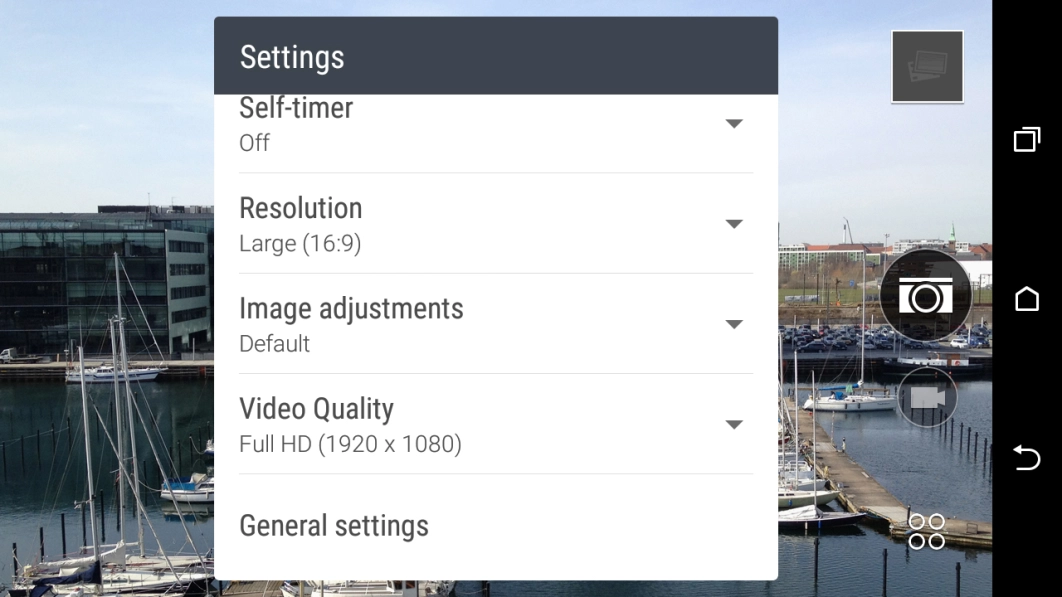Open the recent apps overview button

1026,140
